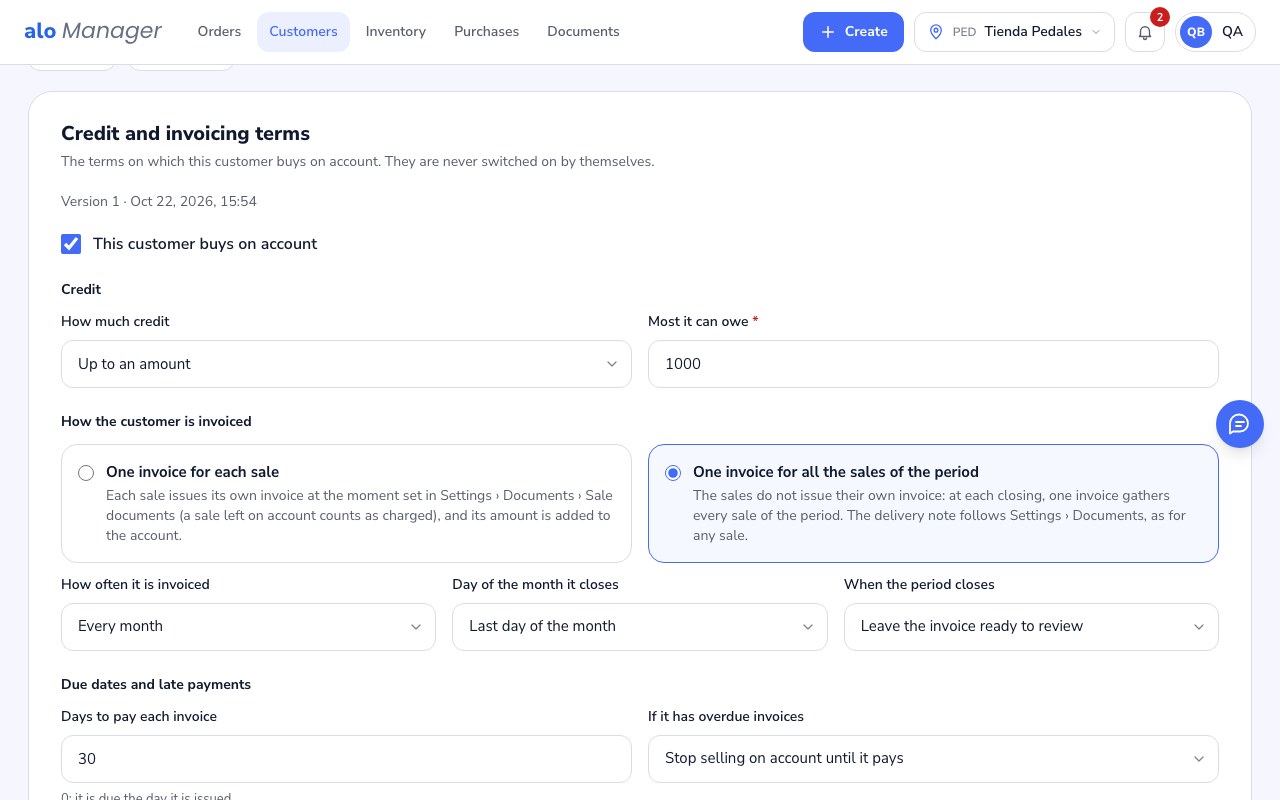Open If it has overdue invoices dropdown
Image resolution: width=1280 pixels, height=800 pixels.
tap(933, 759)
